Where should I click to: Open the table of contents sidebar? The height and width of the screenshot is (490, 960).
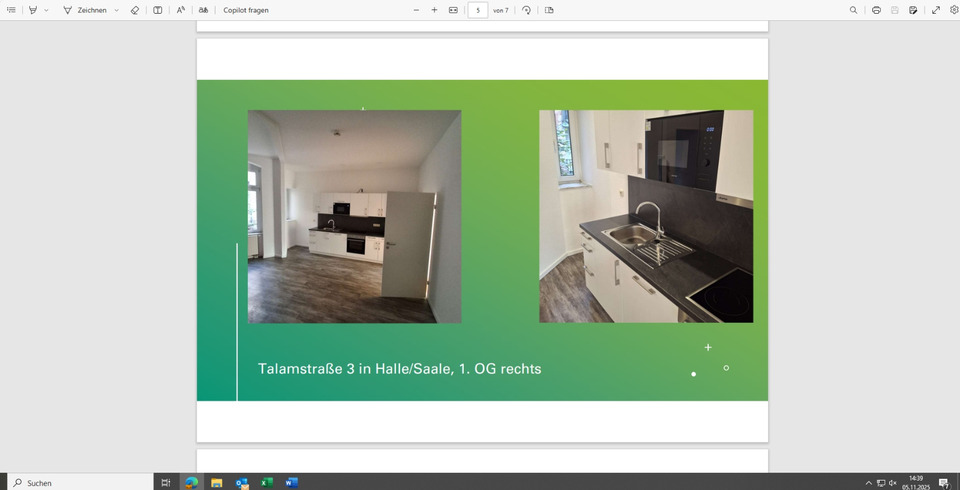pos(11,10)
